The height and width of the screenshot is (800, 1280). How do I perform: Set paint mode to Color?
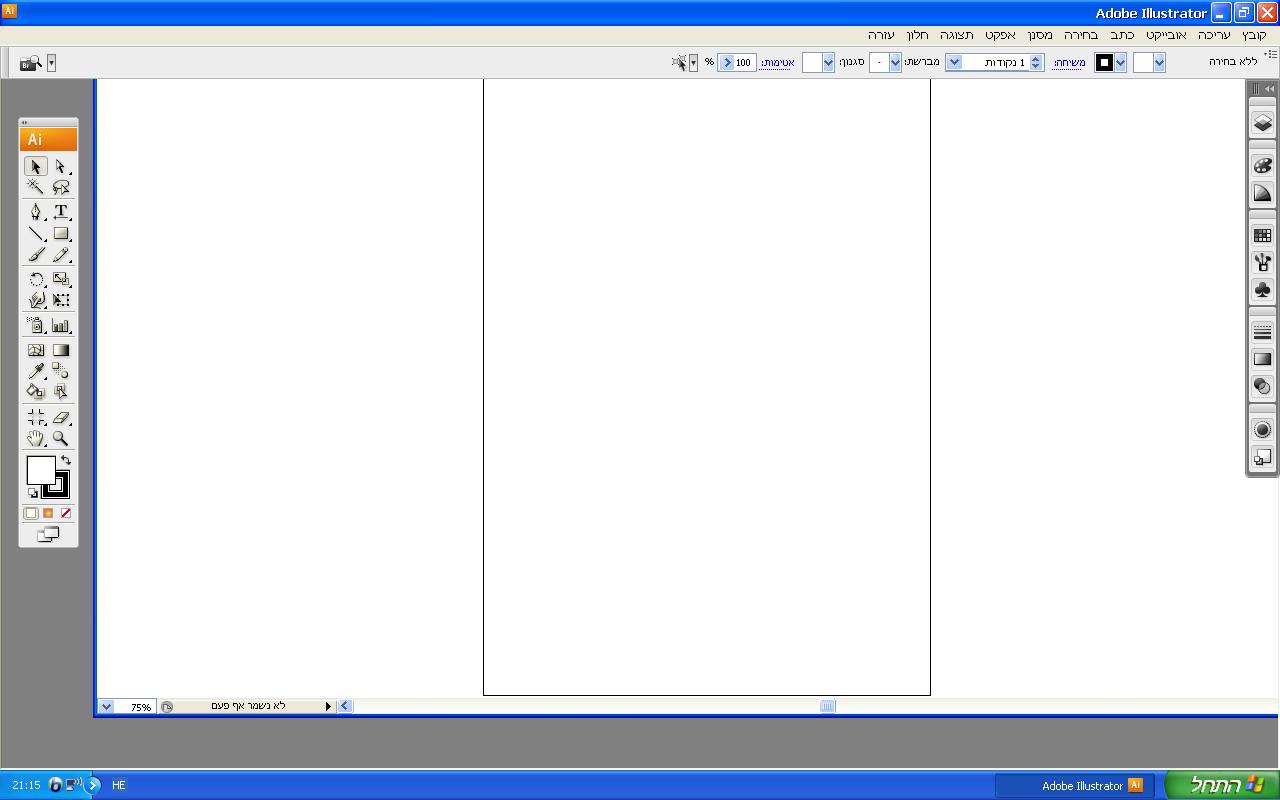(x=31, y=513)
